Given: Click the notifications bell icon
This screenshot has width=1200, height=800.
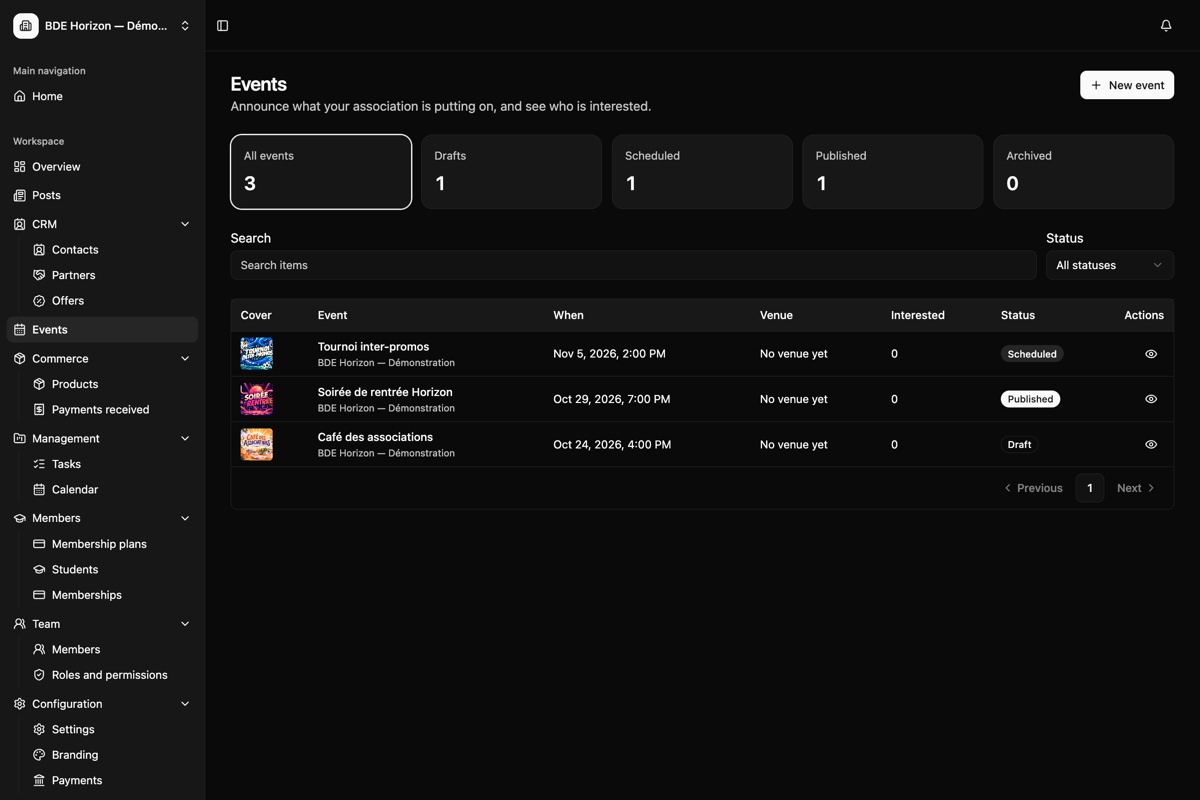Looking at the screenshot, I should [1166, 25].
